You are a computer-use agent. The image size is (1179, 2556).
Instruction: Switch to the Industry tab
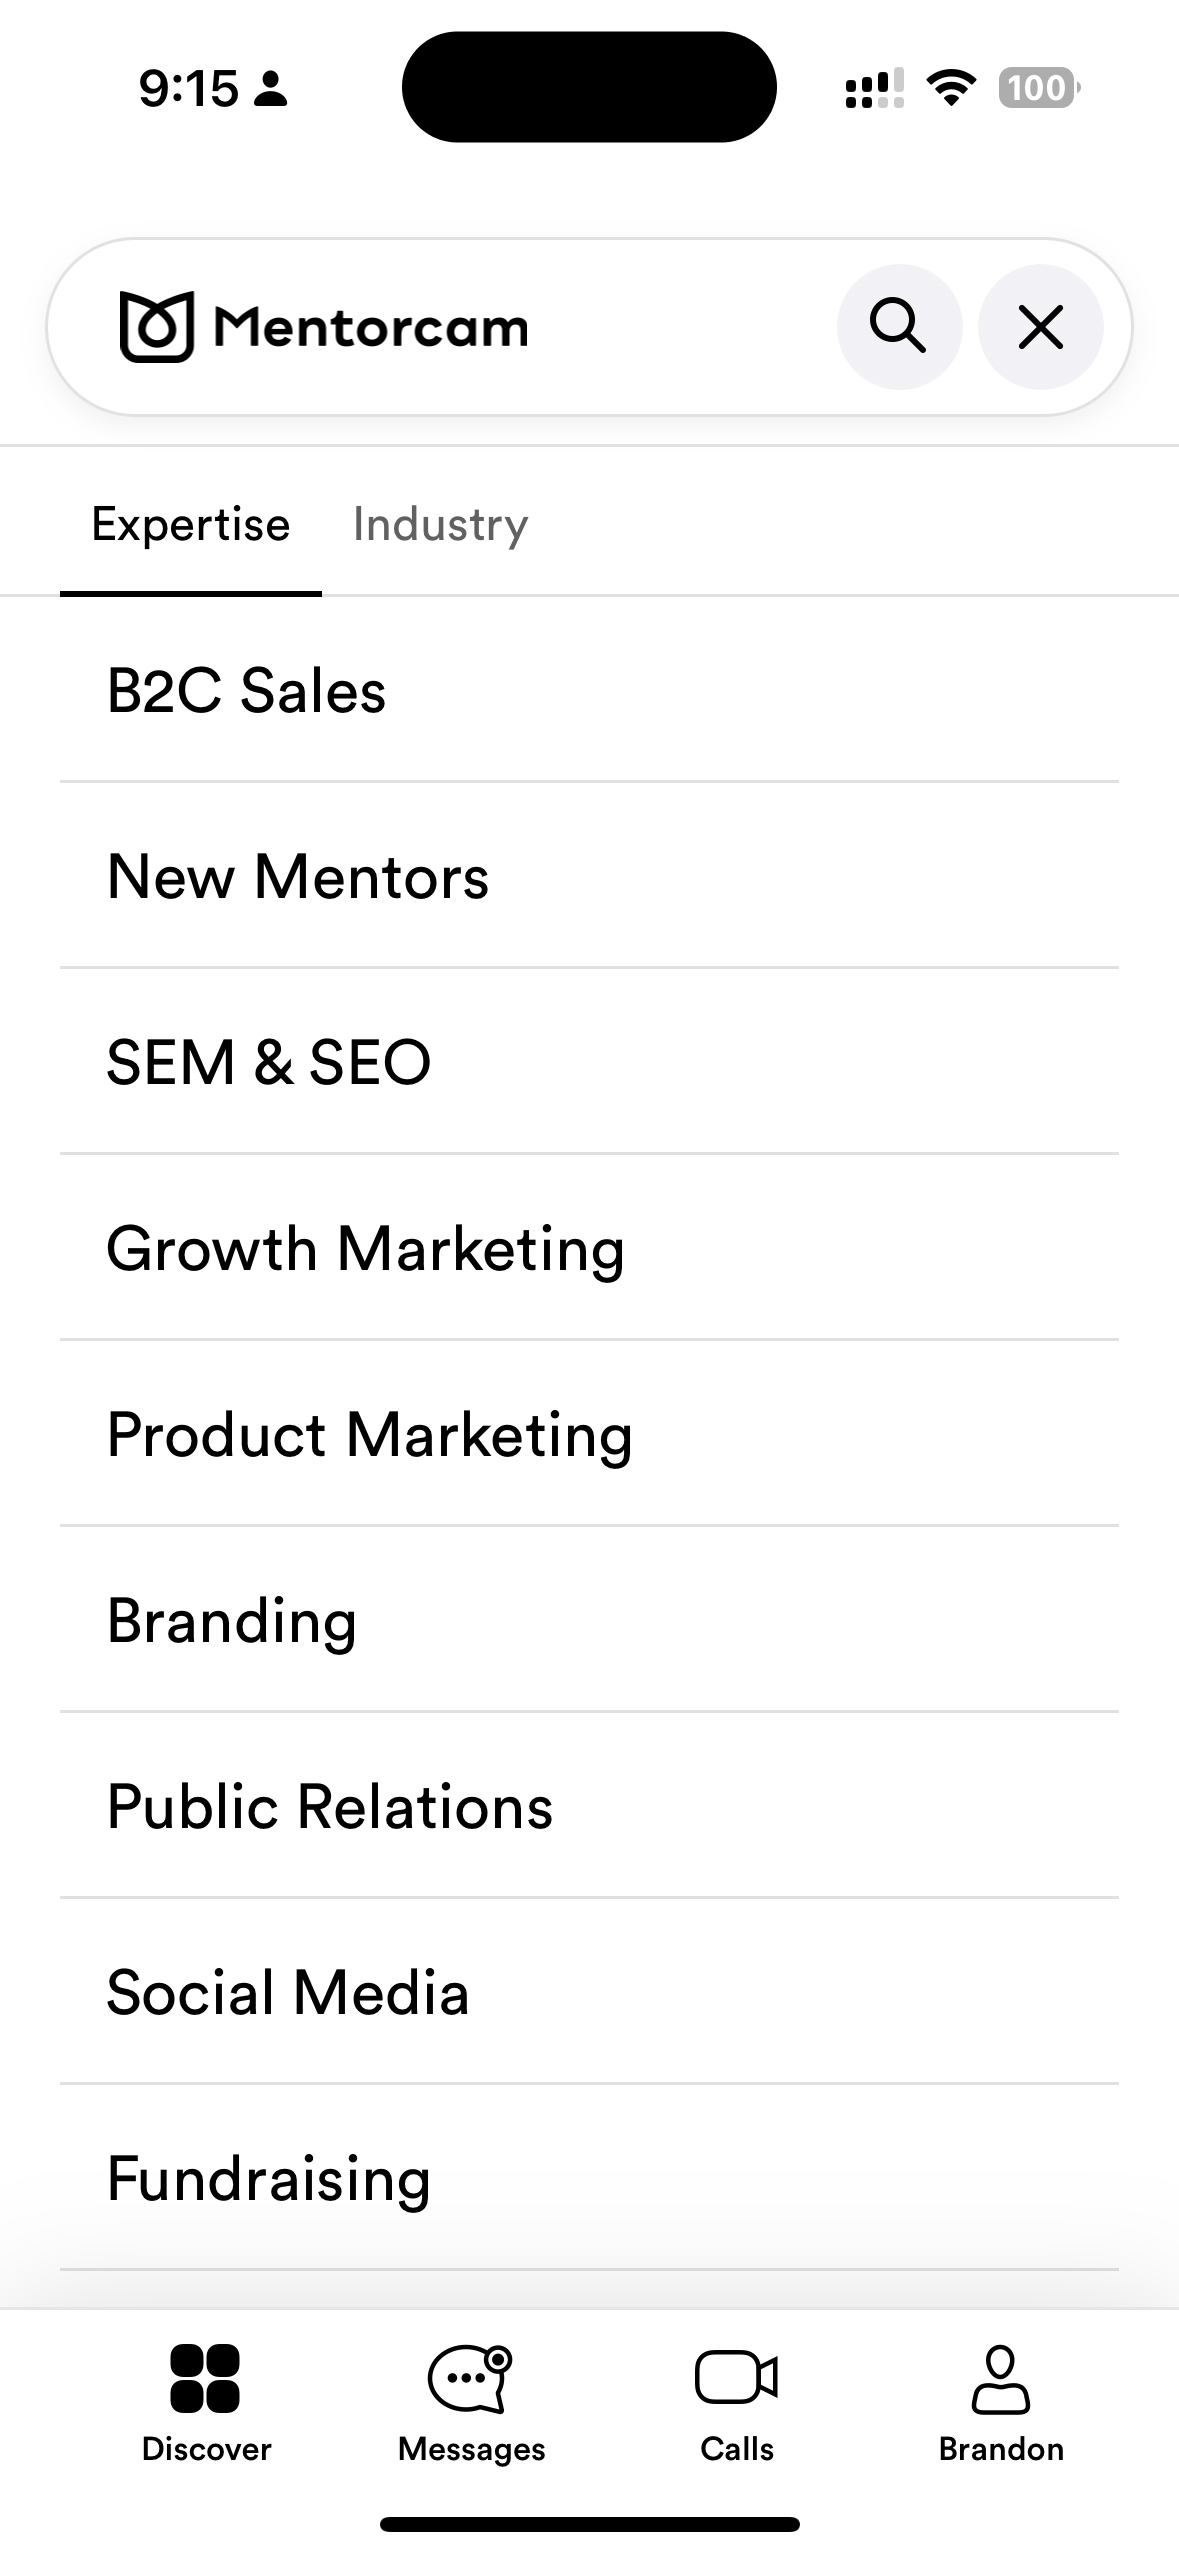coord(440,525)
